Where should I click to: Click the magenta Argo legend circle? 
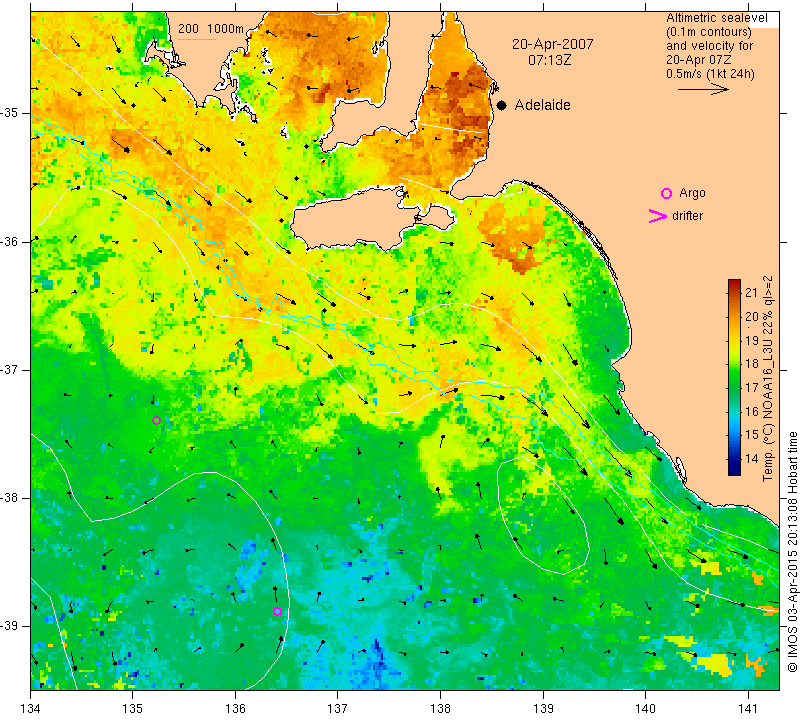click(666, 193)
